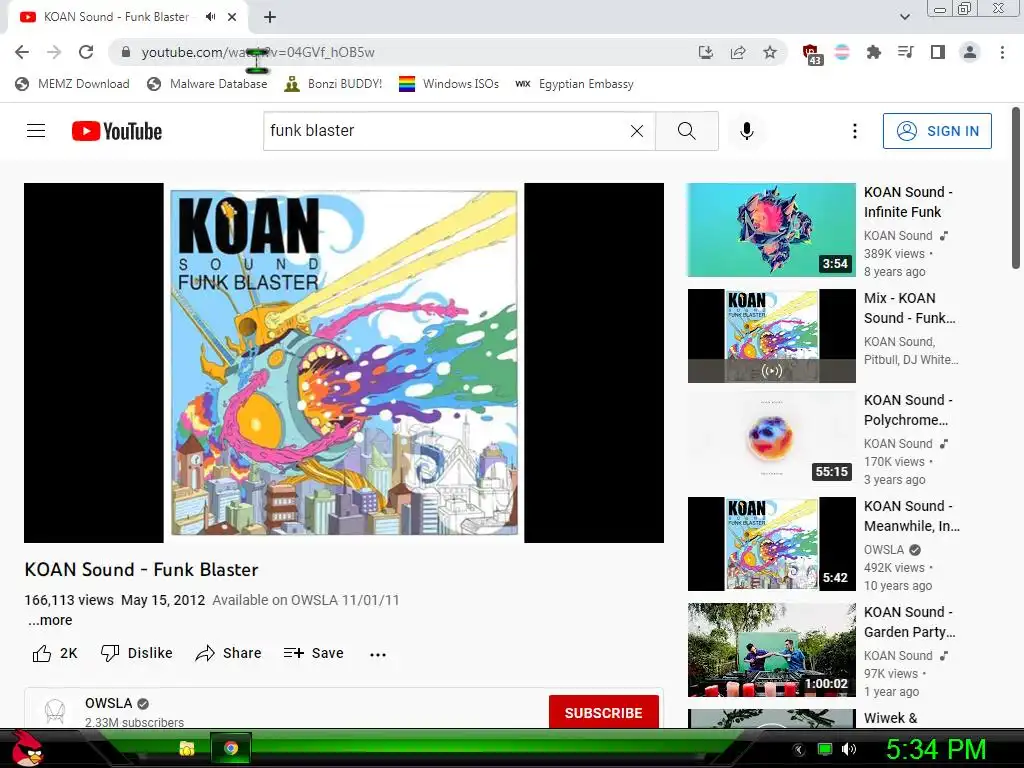This screenshot has height=768, width=1024.
Task: Go back with the browser back arrow
Action: click(x=22, y=52)
